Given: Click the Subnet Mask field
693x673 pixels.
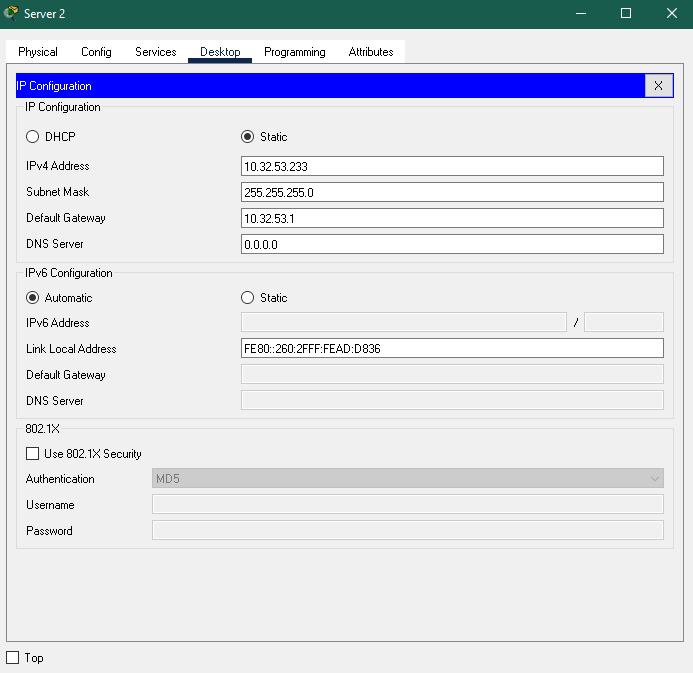Looking at the screenshot, I should 452,192.
